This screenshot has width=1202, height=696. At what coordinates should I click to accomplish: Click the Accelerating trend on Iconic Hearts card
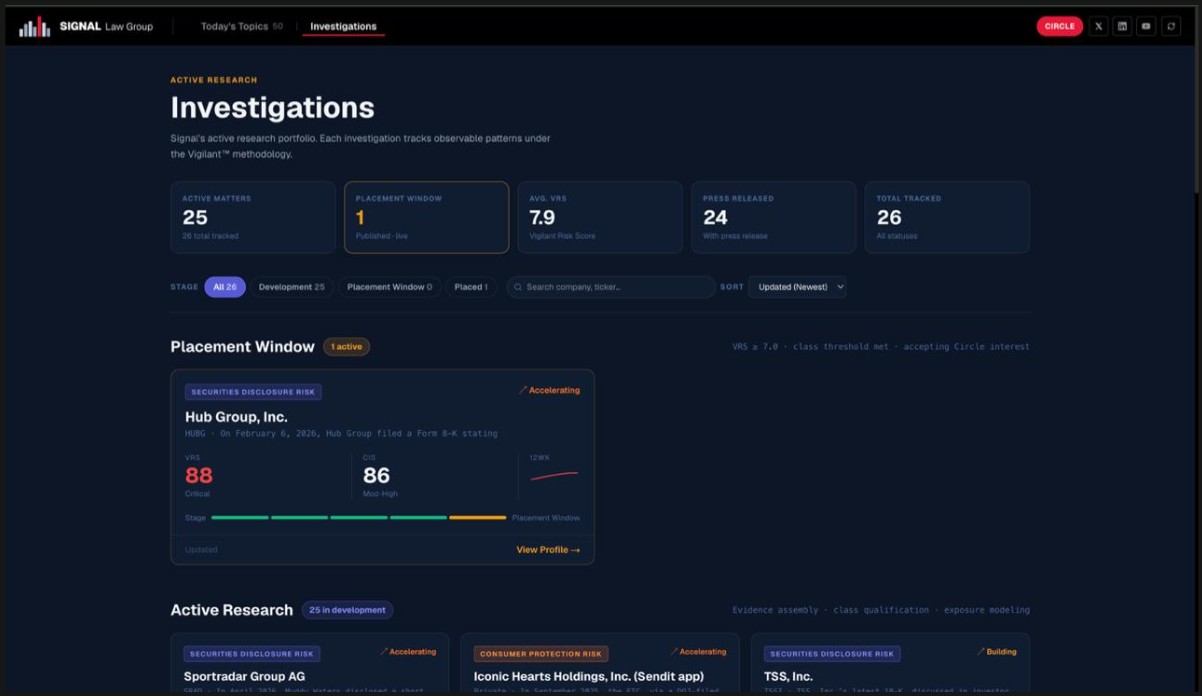tap(698, 652)
